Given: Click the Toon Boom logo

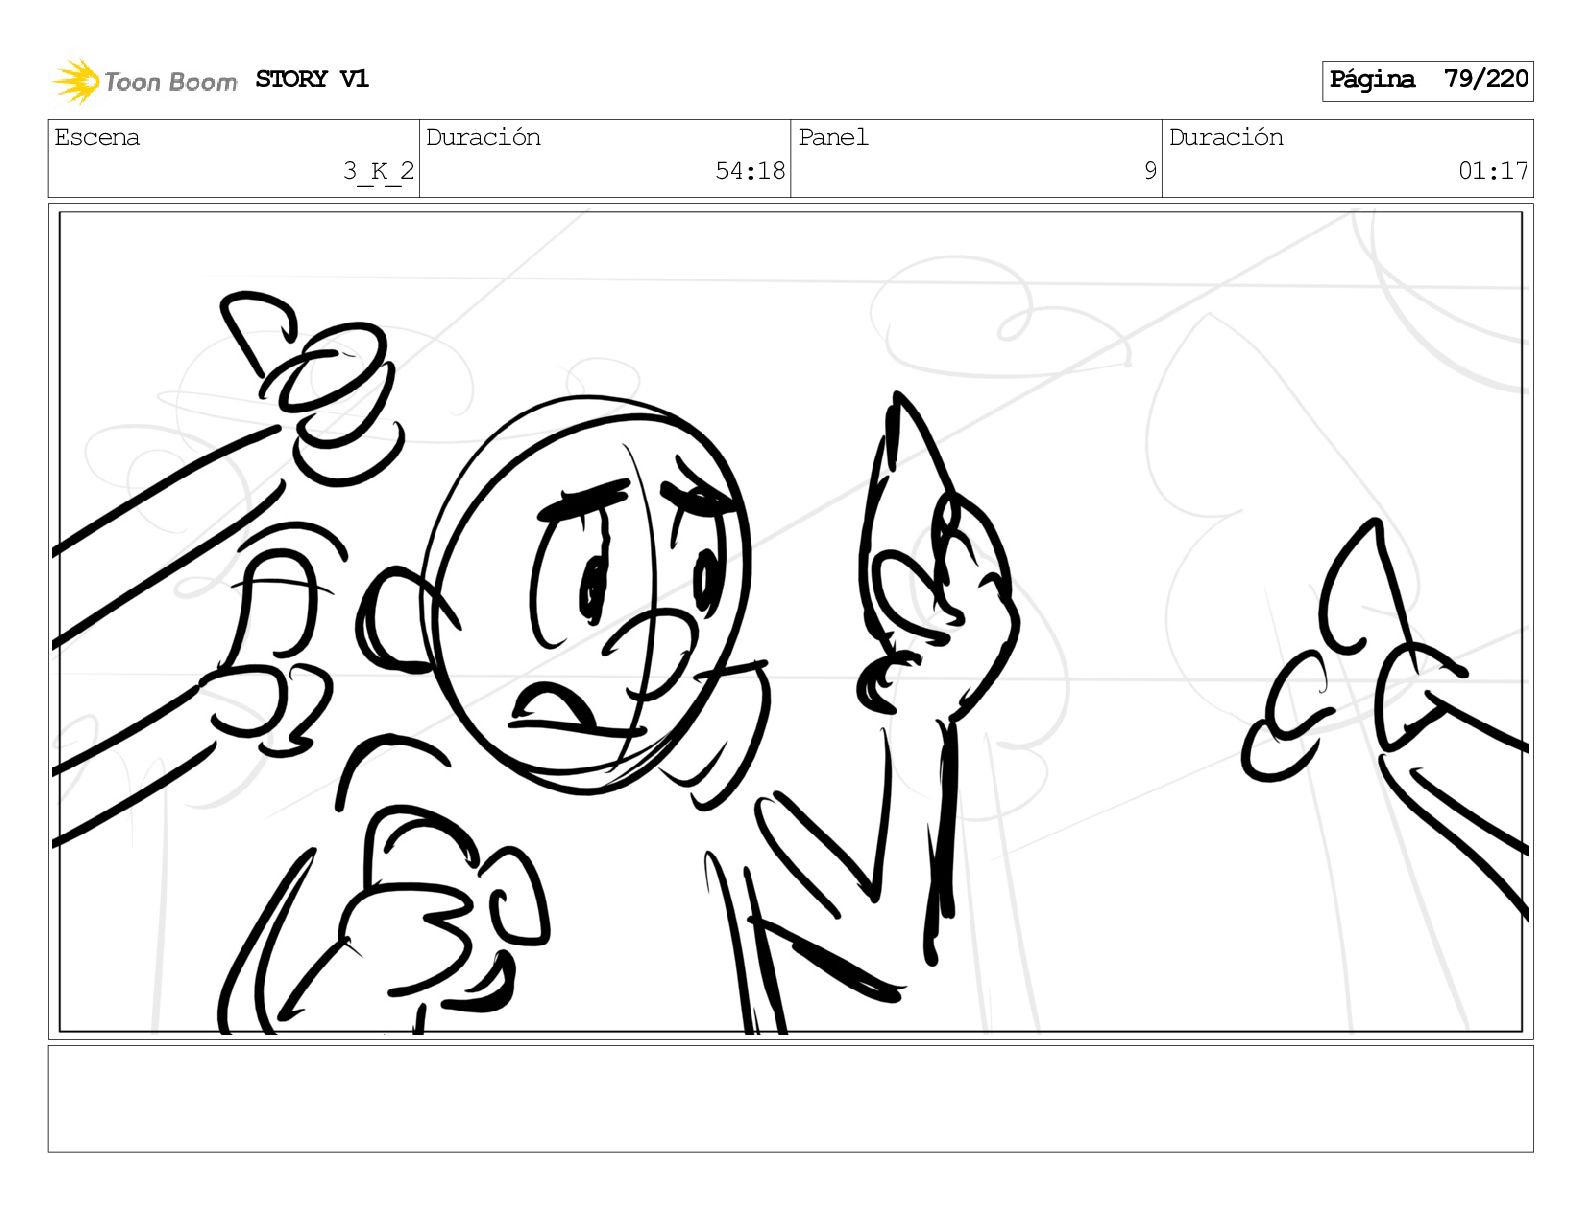Looking at the screenshot, I should [x=145, y=81].
